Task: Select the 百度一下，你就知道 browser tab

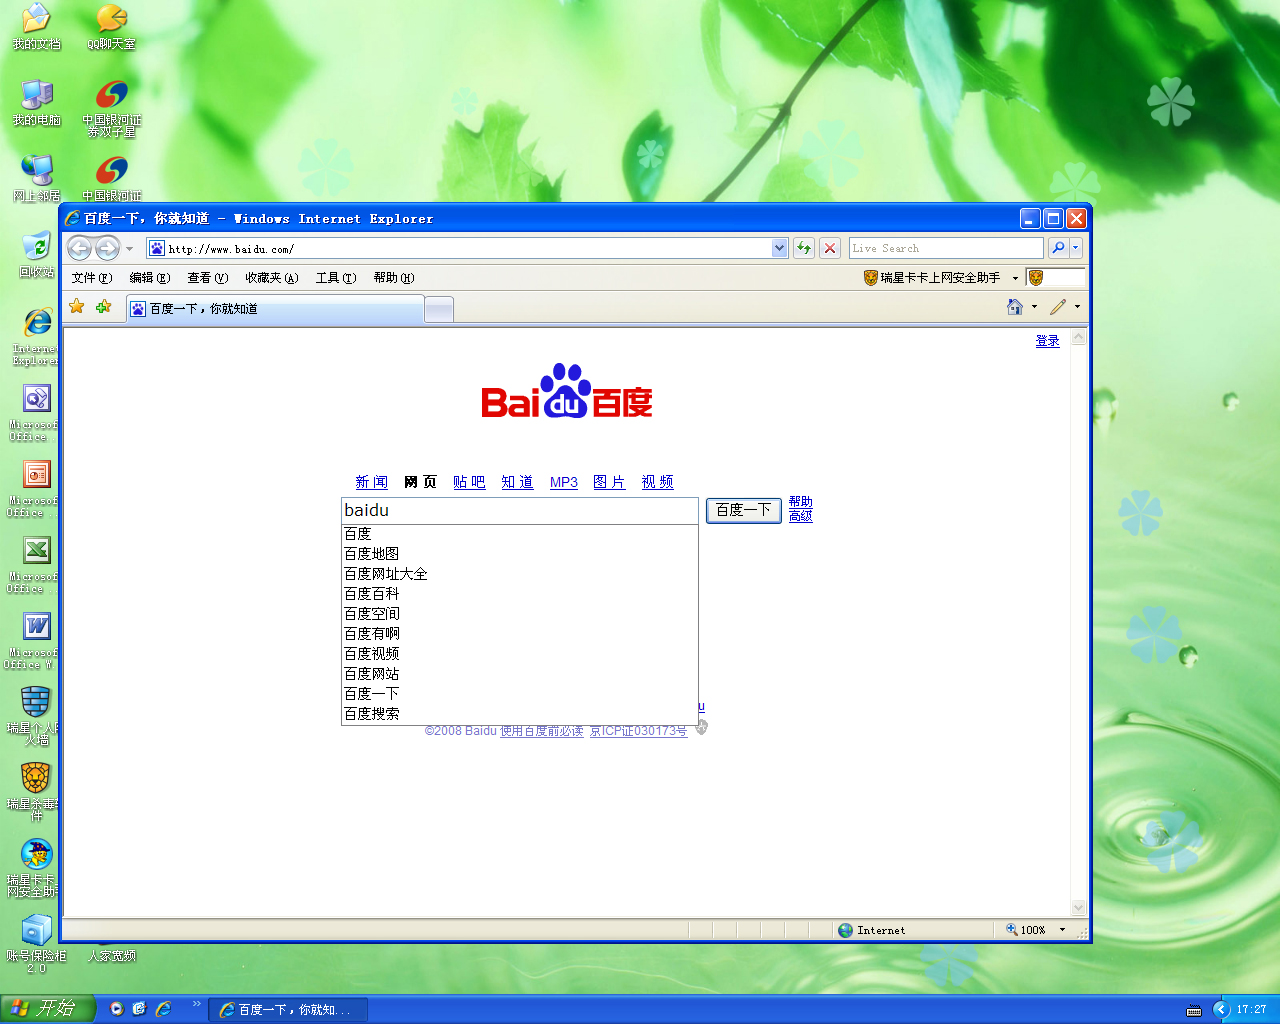Action: pos(275,309)
